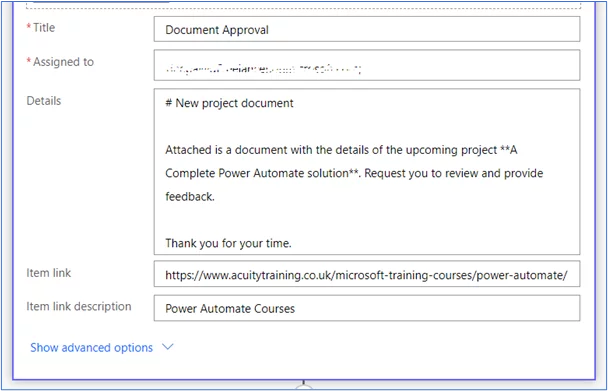Click the Item link description field
The image size is (608, 391).
click(367, 308)
